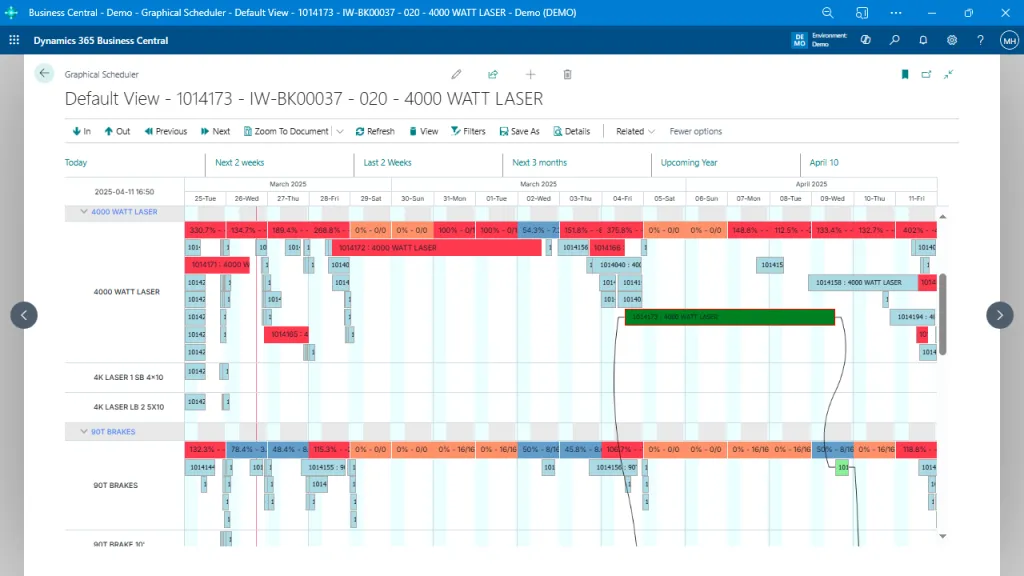Collapse the 90T BRAKES group

(85, 432)
